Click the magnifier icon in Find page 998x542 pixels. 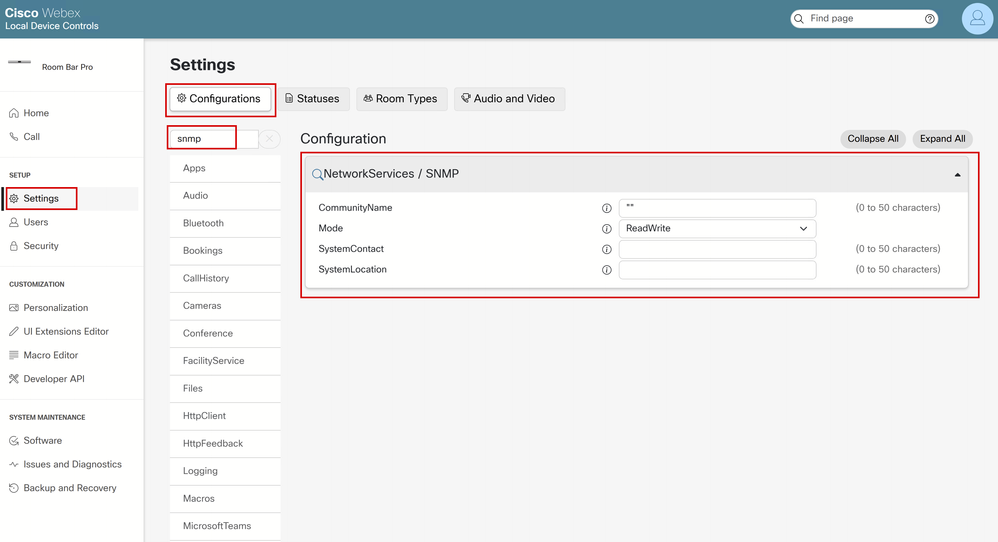(799, 19)
